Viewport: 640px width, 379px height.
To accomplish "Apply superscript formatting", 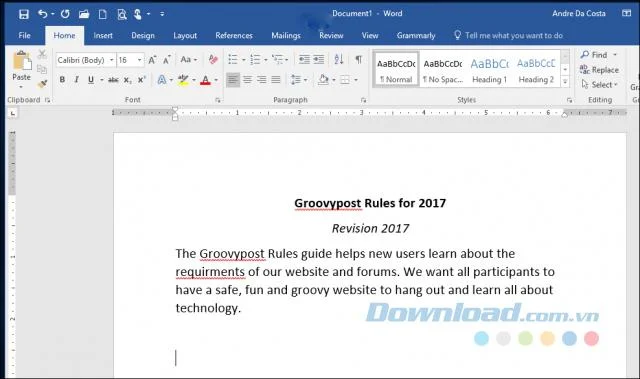I will [141, 80].
